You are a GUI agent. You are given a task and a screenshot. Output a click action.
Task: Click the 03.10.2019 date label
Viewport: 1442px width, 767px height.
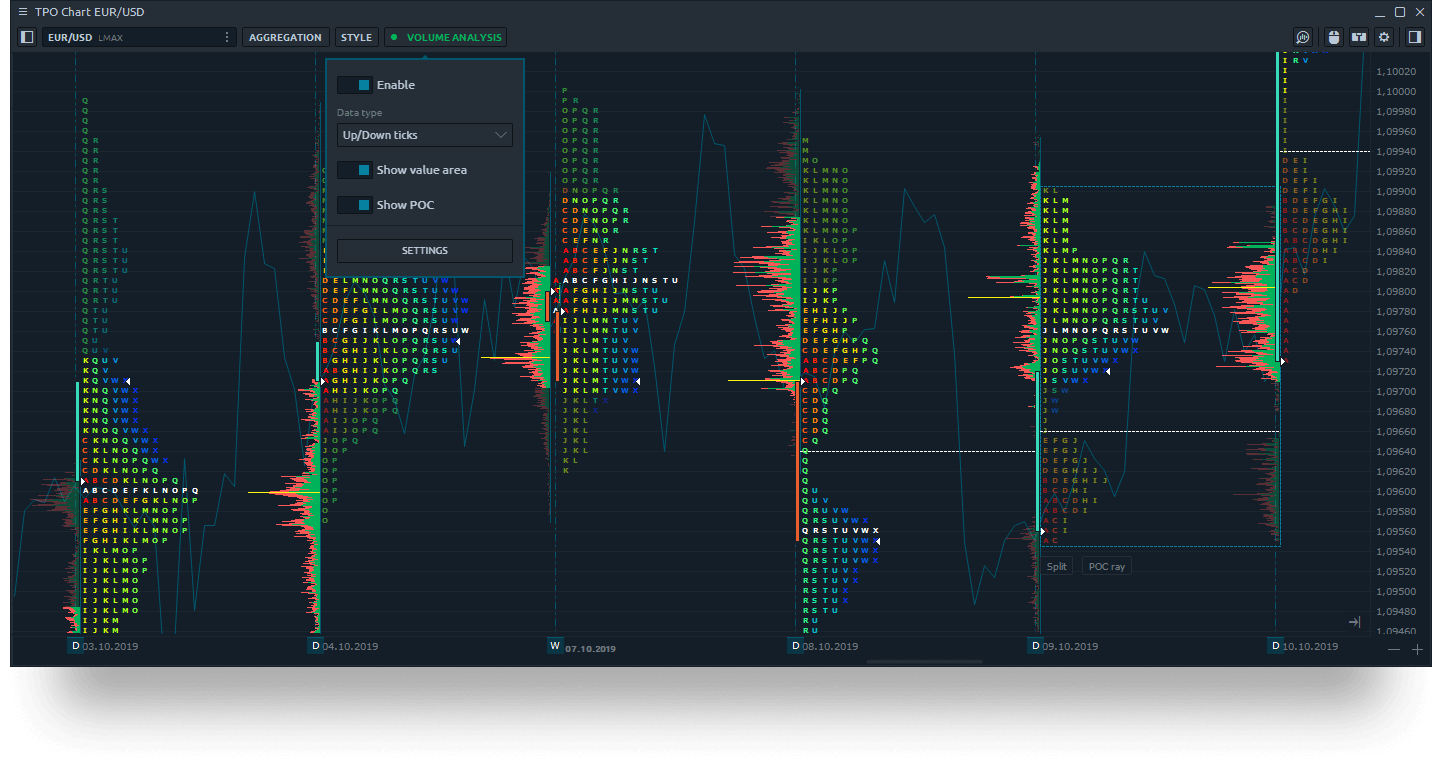[111, 647]
